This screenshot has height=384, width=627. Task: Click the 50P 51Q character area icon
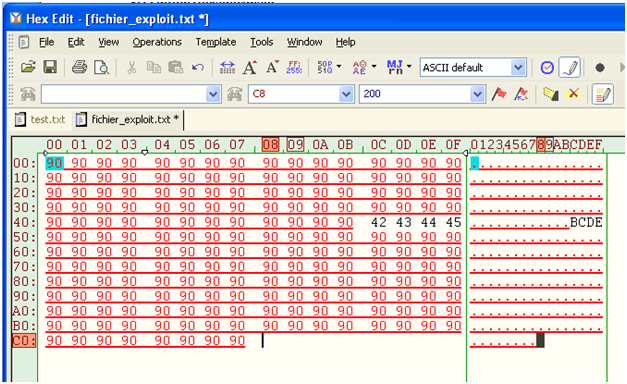pyautogui.click(x=325, y=67)
